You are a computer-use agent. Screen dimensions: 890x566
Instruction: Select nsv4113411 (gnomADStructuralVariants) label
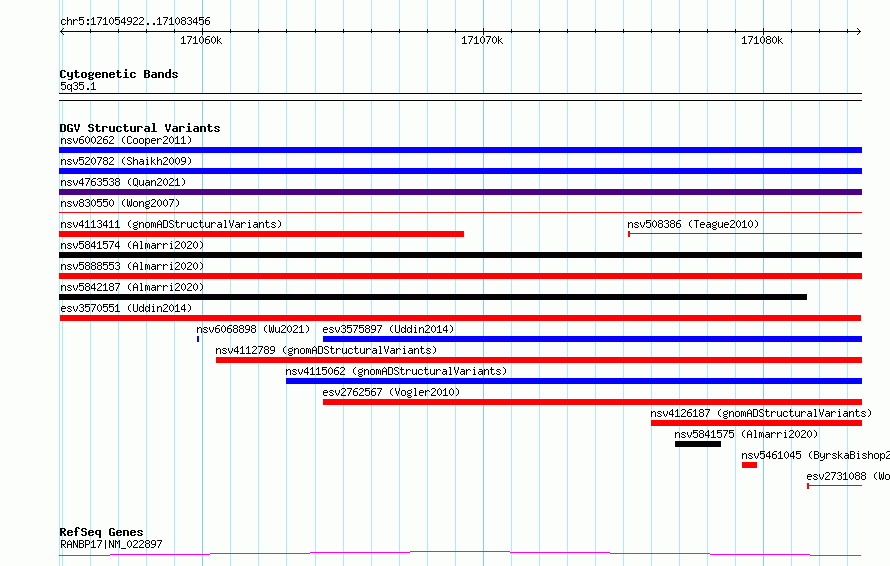(171, 224)
